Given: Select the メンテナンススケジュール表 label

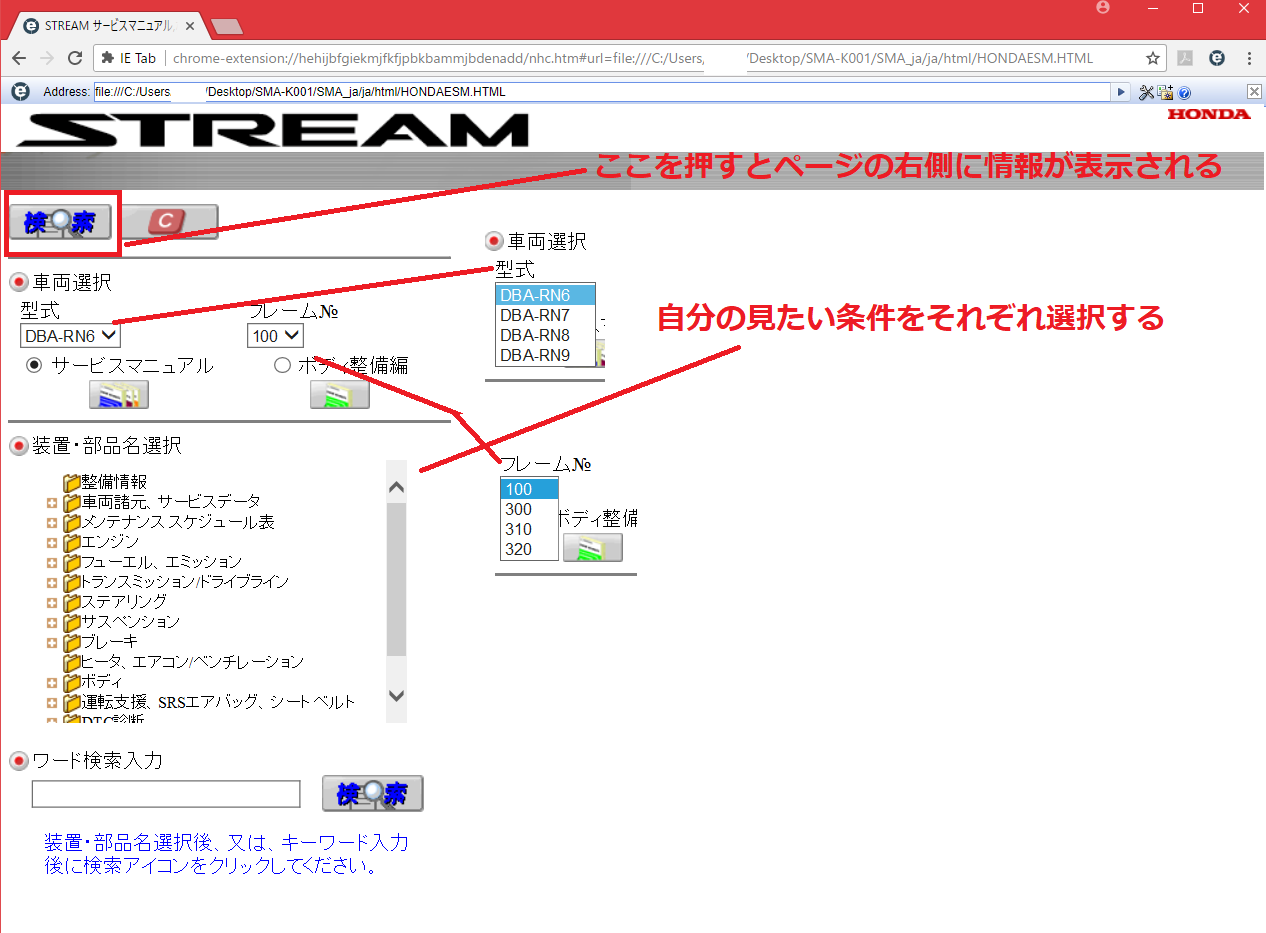Looking at the screenshot, I should coord(178,522).
